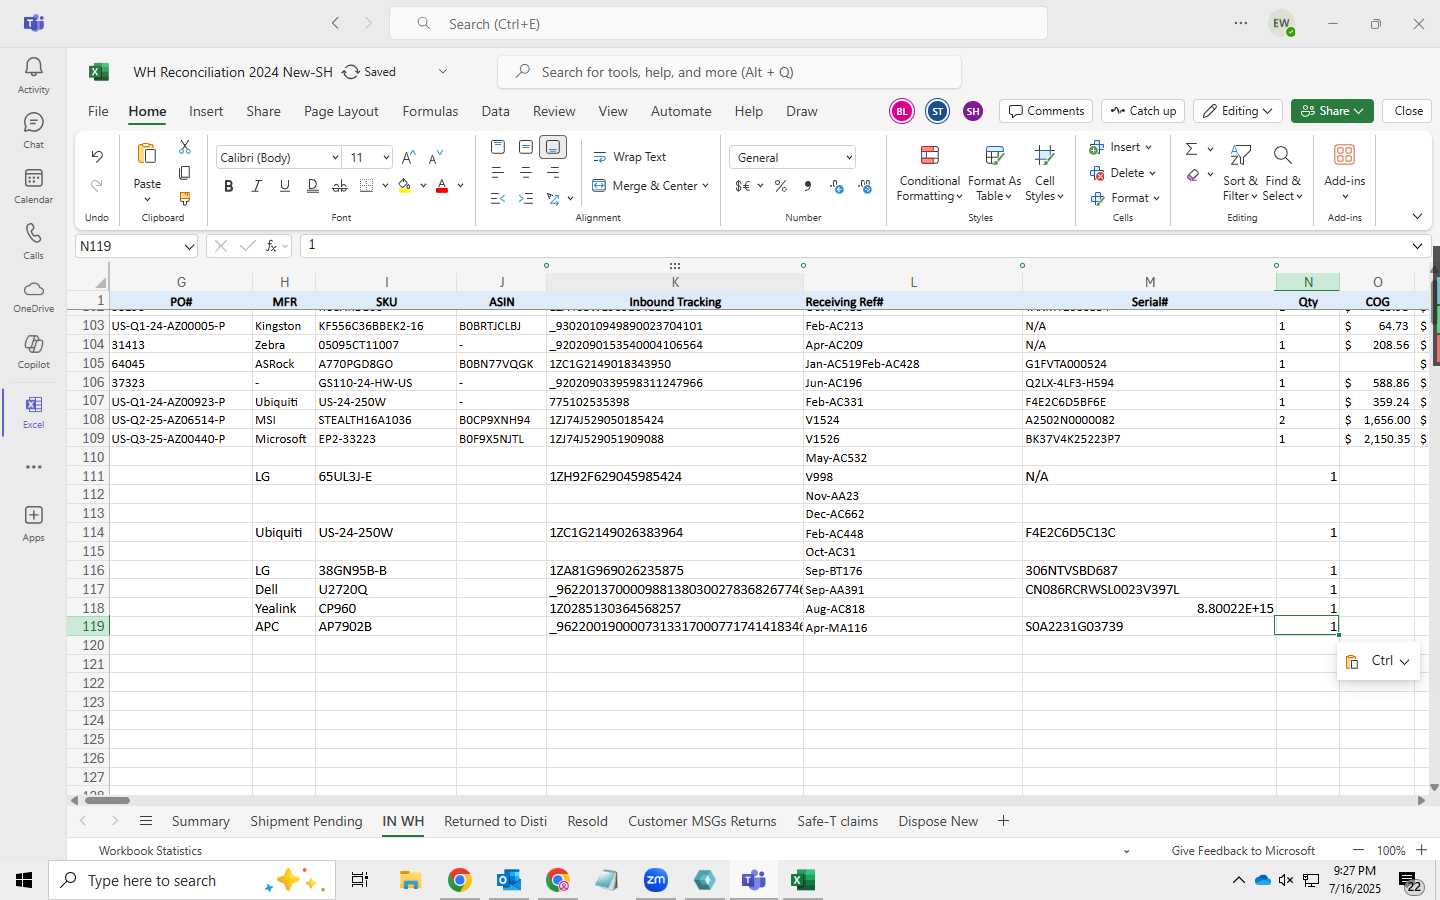Click Decrease font size icon

[435, 158]
